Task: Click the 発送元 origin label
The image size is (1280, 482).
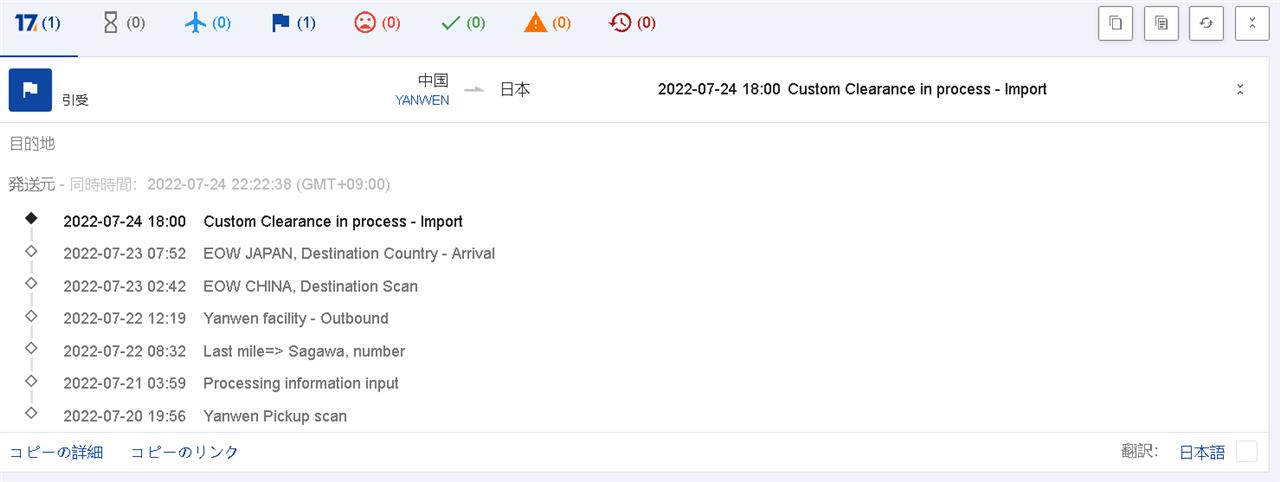Action: point(32,184)
